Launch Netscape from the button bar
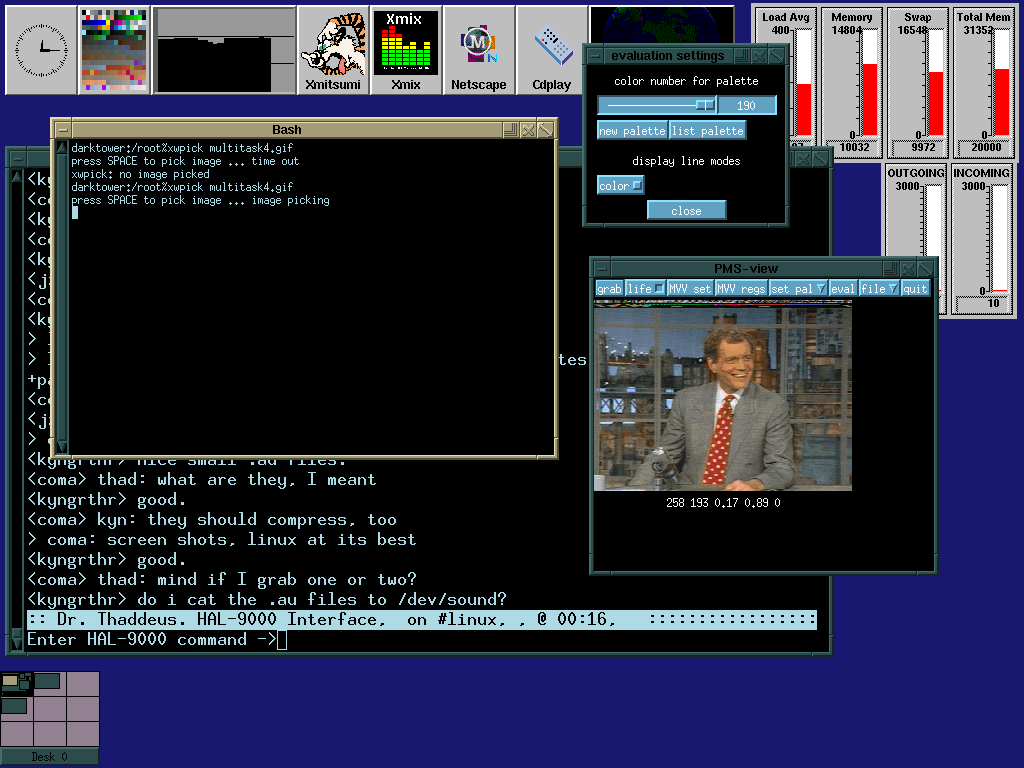Viewport: 1024px width, 768px height. tap(478, 50)
